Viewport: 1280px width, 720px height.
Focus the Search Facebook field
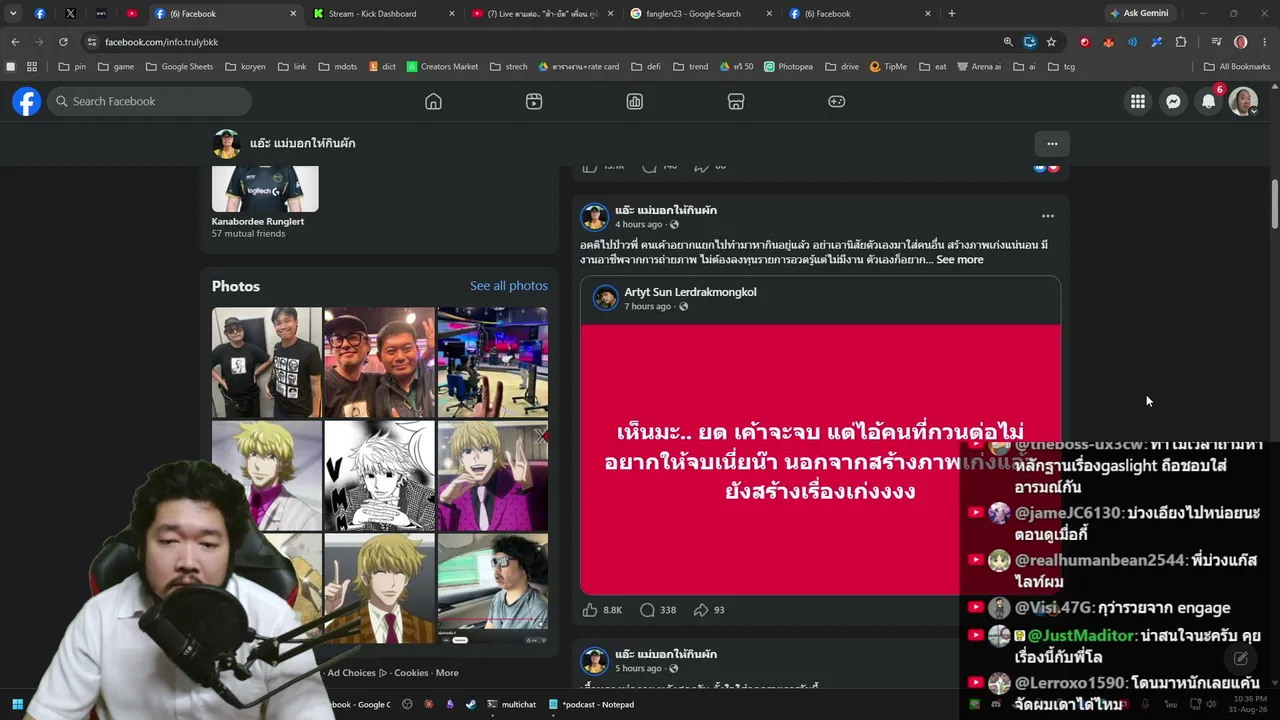point(149,101)
